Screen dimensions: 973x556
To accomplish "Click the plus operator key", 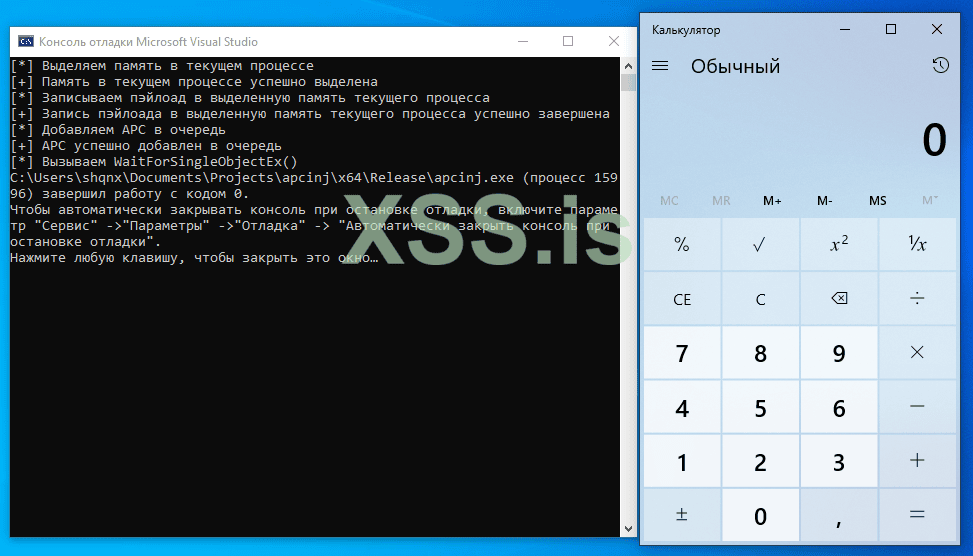I will (x=917, y=460).
